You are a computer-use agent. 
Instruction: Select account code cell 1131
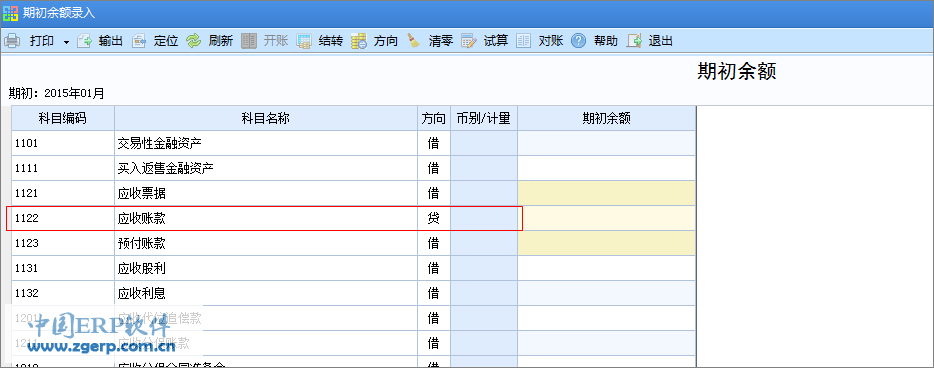pos(63,268)
